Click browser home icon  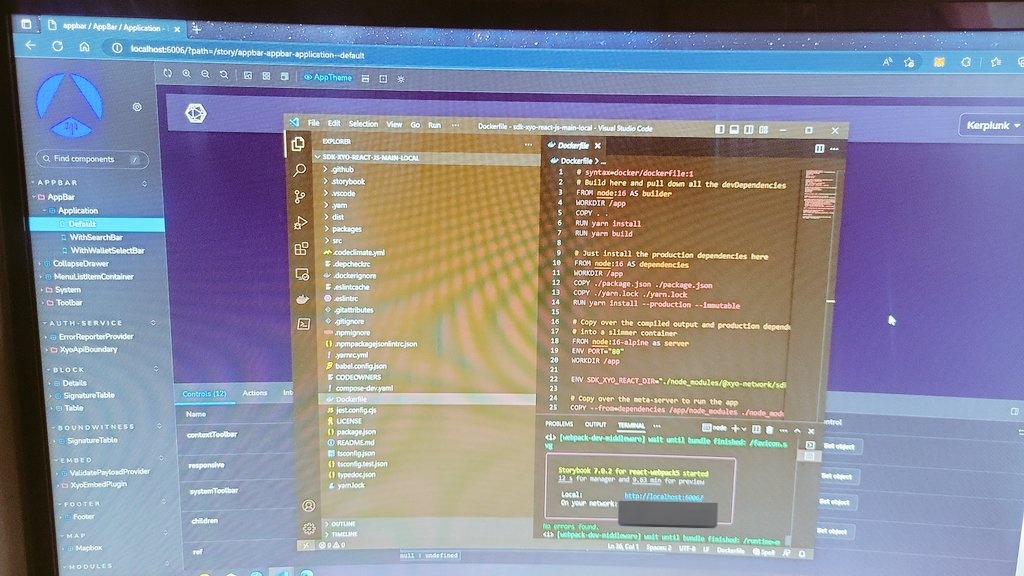coord(84,47)
